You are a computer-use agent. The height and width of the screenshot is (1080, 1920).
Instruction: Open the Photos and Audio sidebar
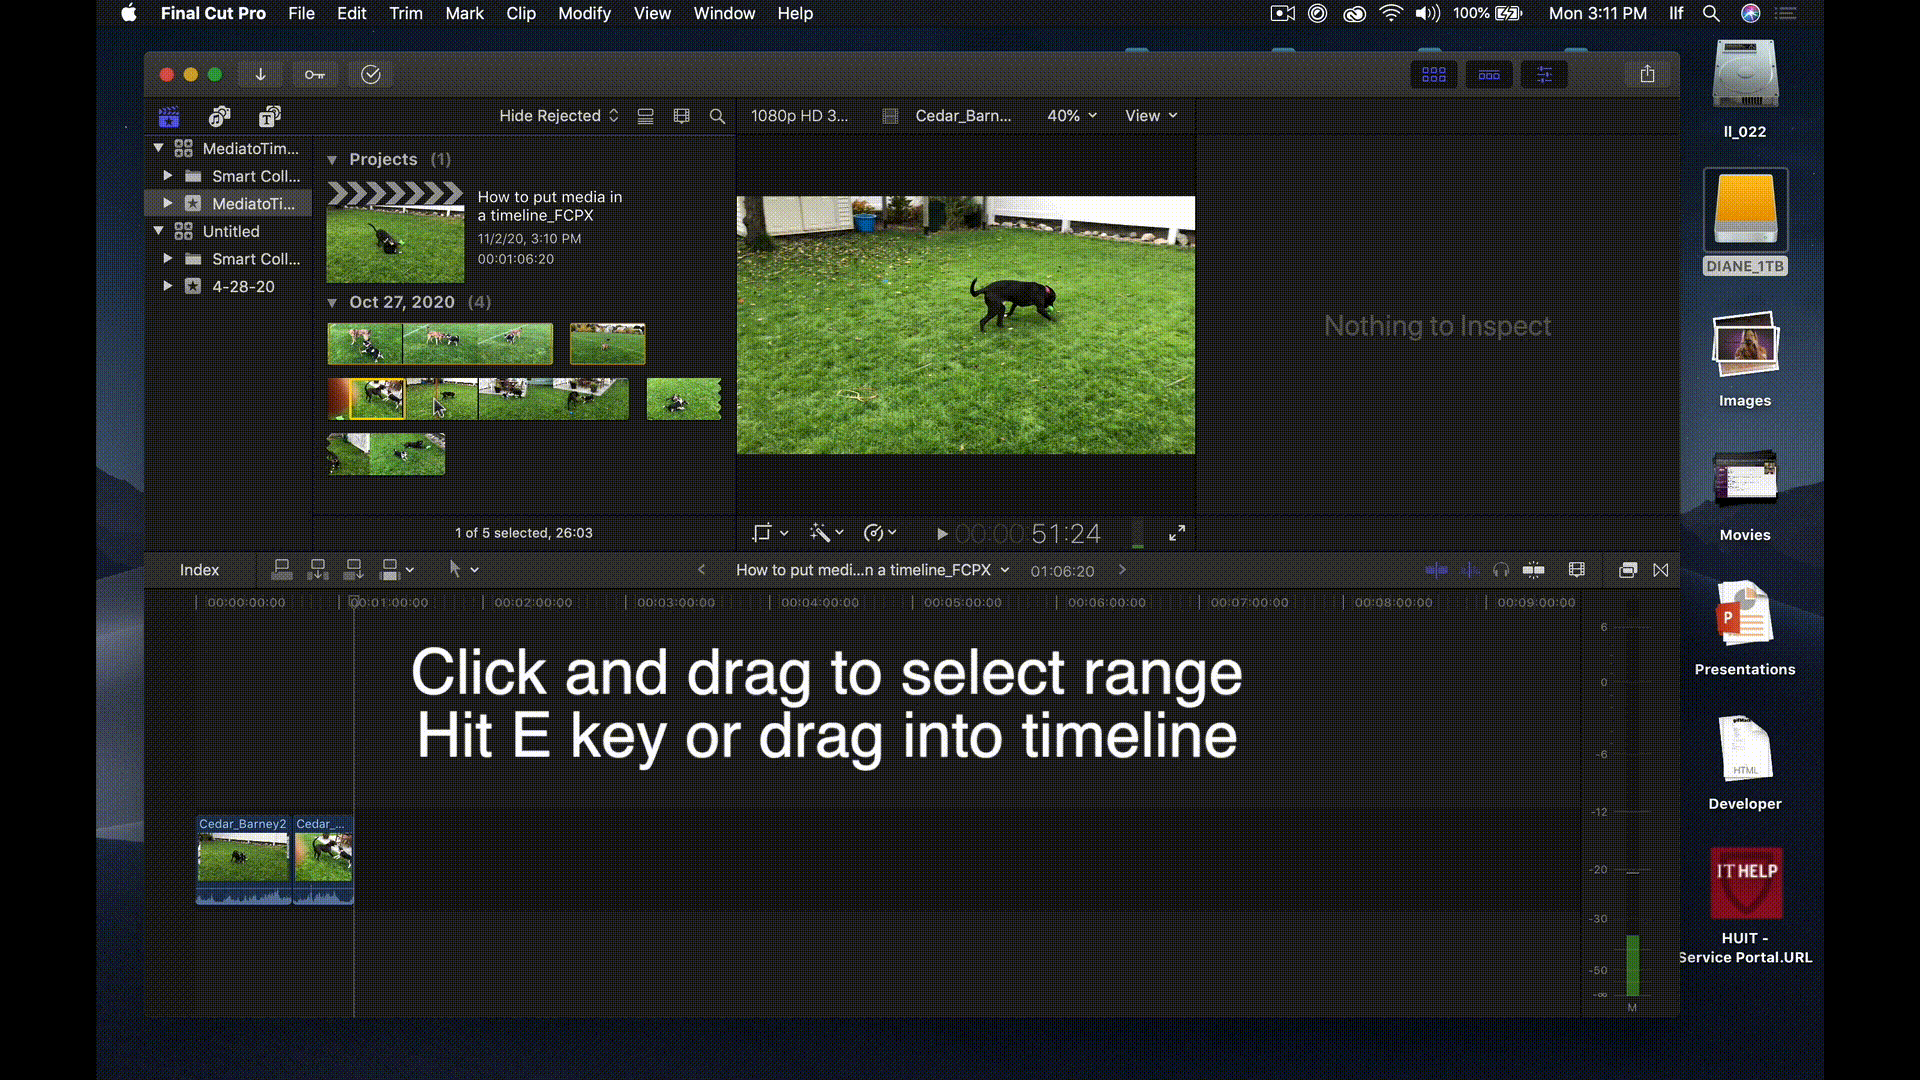click(219, 116)
